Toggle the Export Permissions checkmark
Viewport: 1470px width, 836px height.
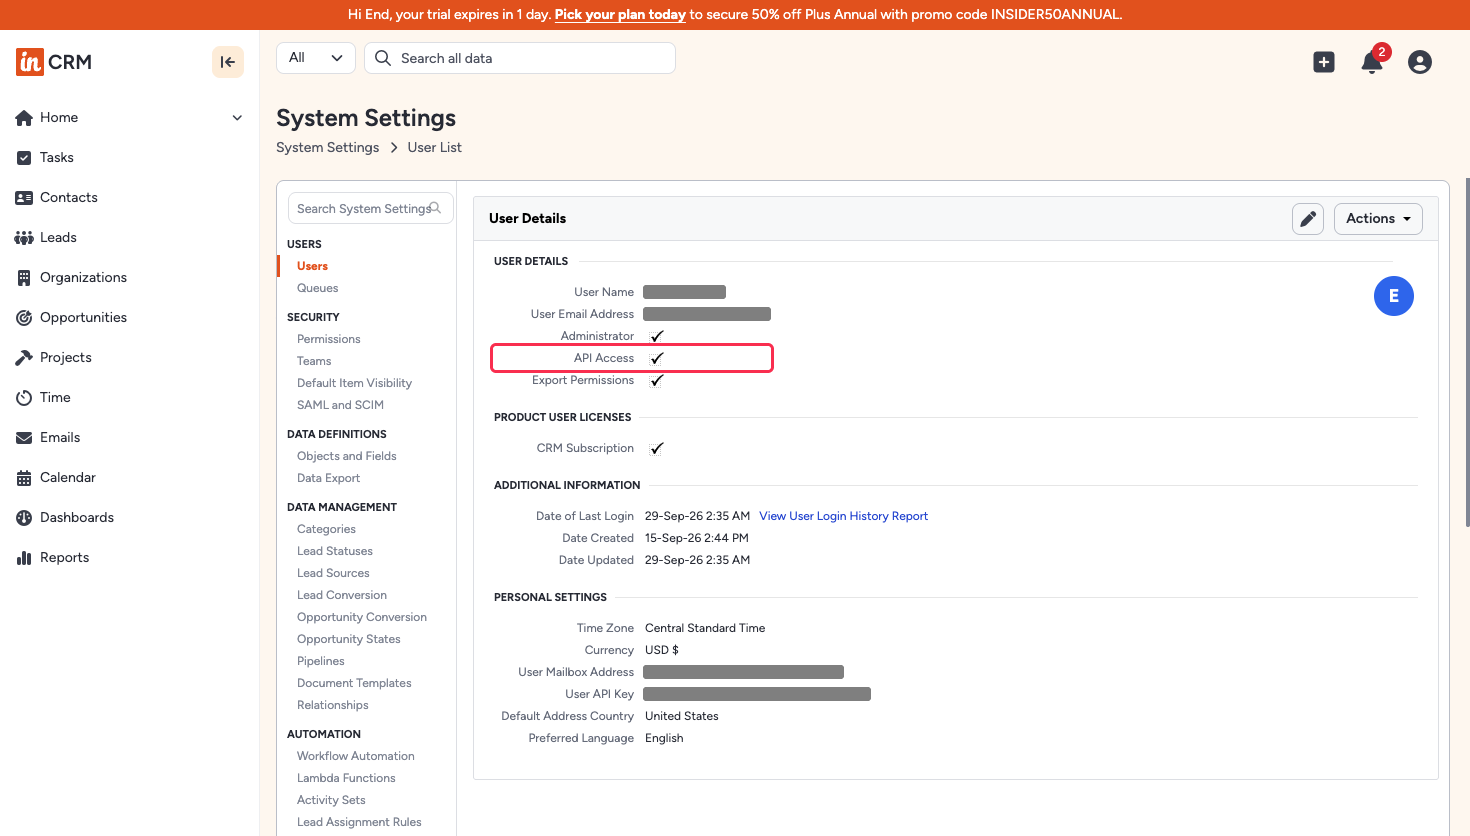pyautogui.click(x=657, y=380)
